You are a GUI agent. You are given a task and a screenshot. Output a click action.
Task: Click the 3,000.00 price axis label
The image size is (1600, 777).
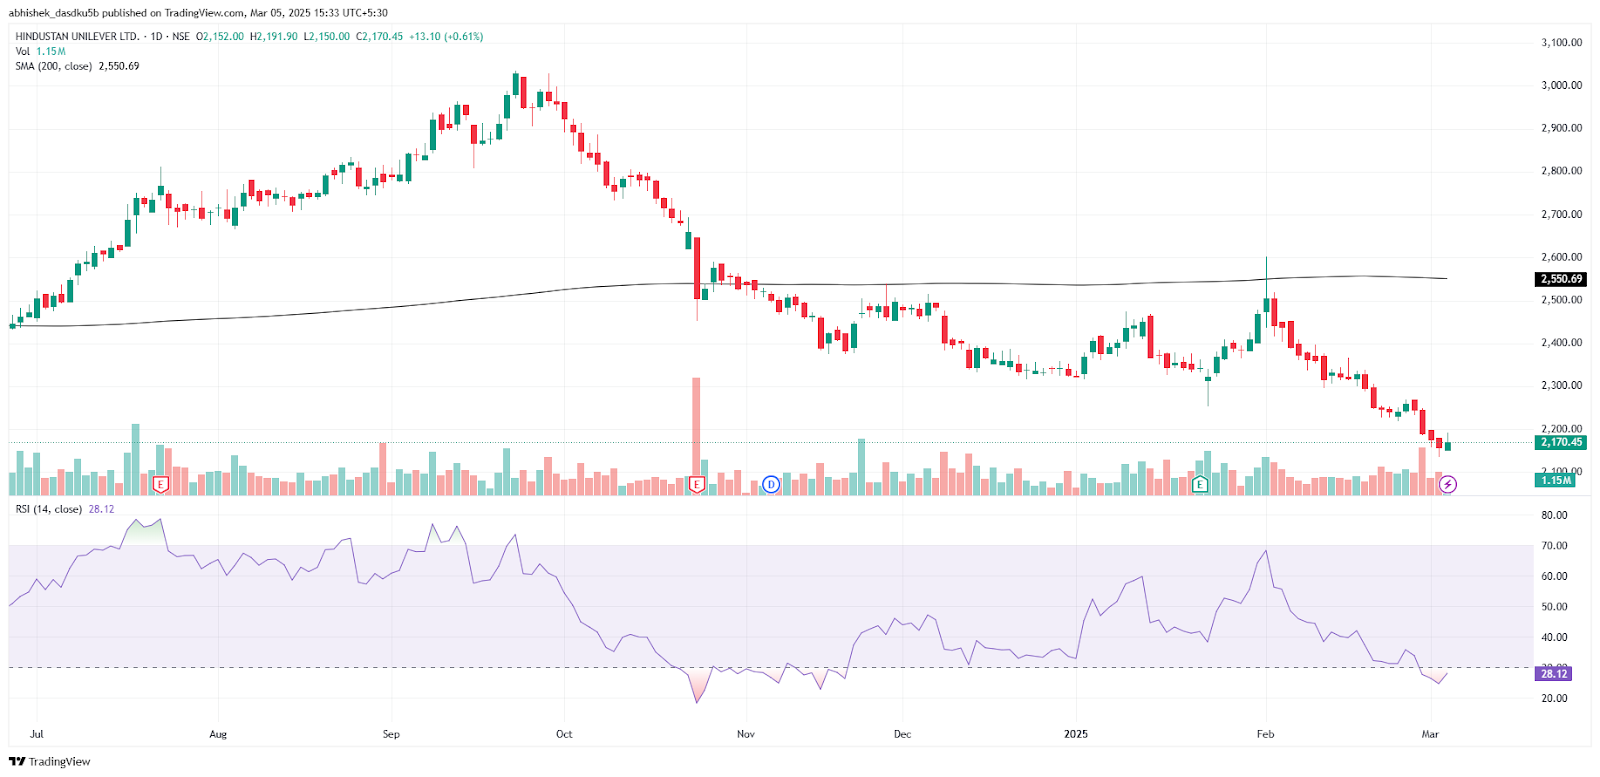pos(1561,85)
